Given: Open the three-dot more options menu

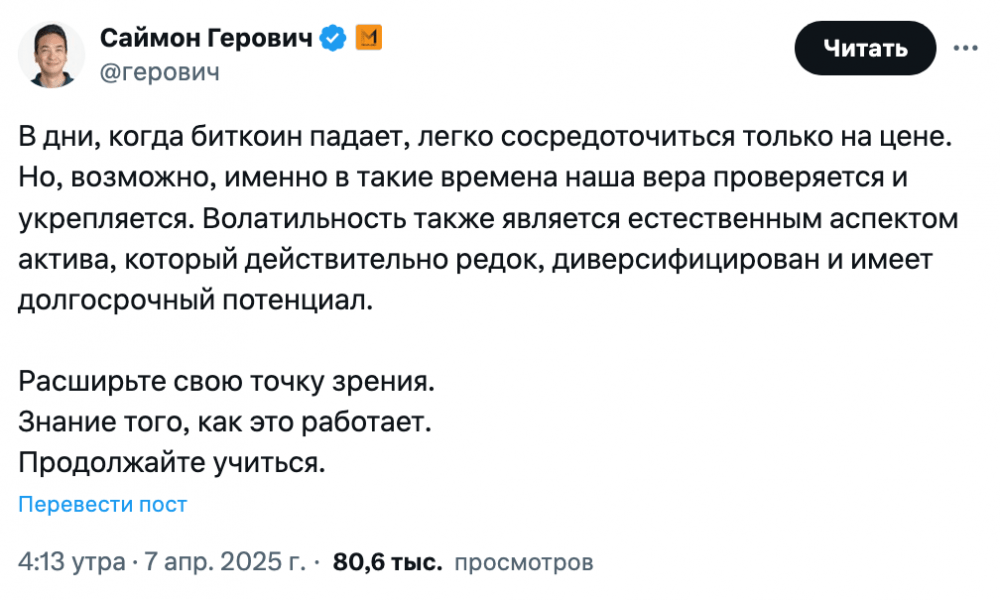Looking at the screenshot, I should pyautogui.click(x=965, y=47).
